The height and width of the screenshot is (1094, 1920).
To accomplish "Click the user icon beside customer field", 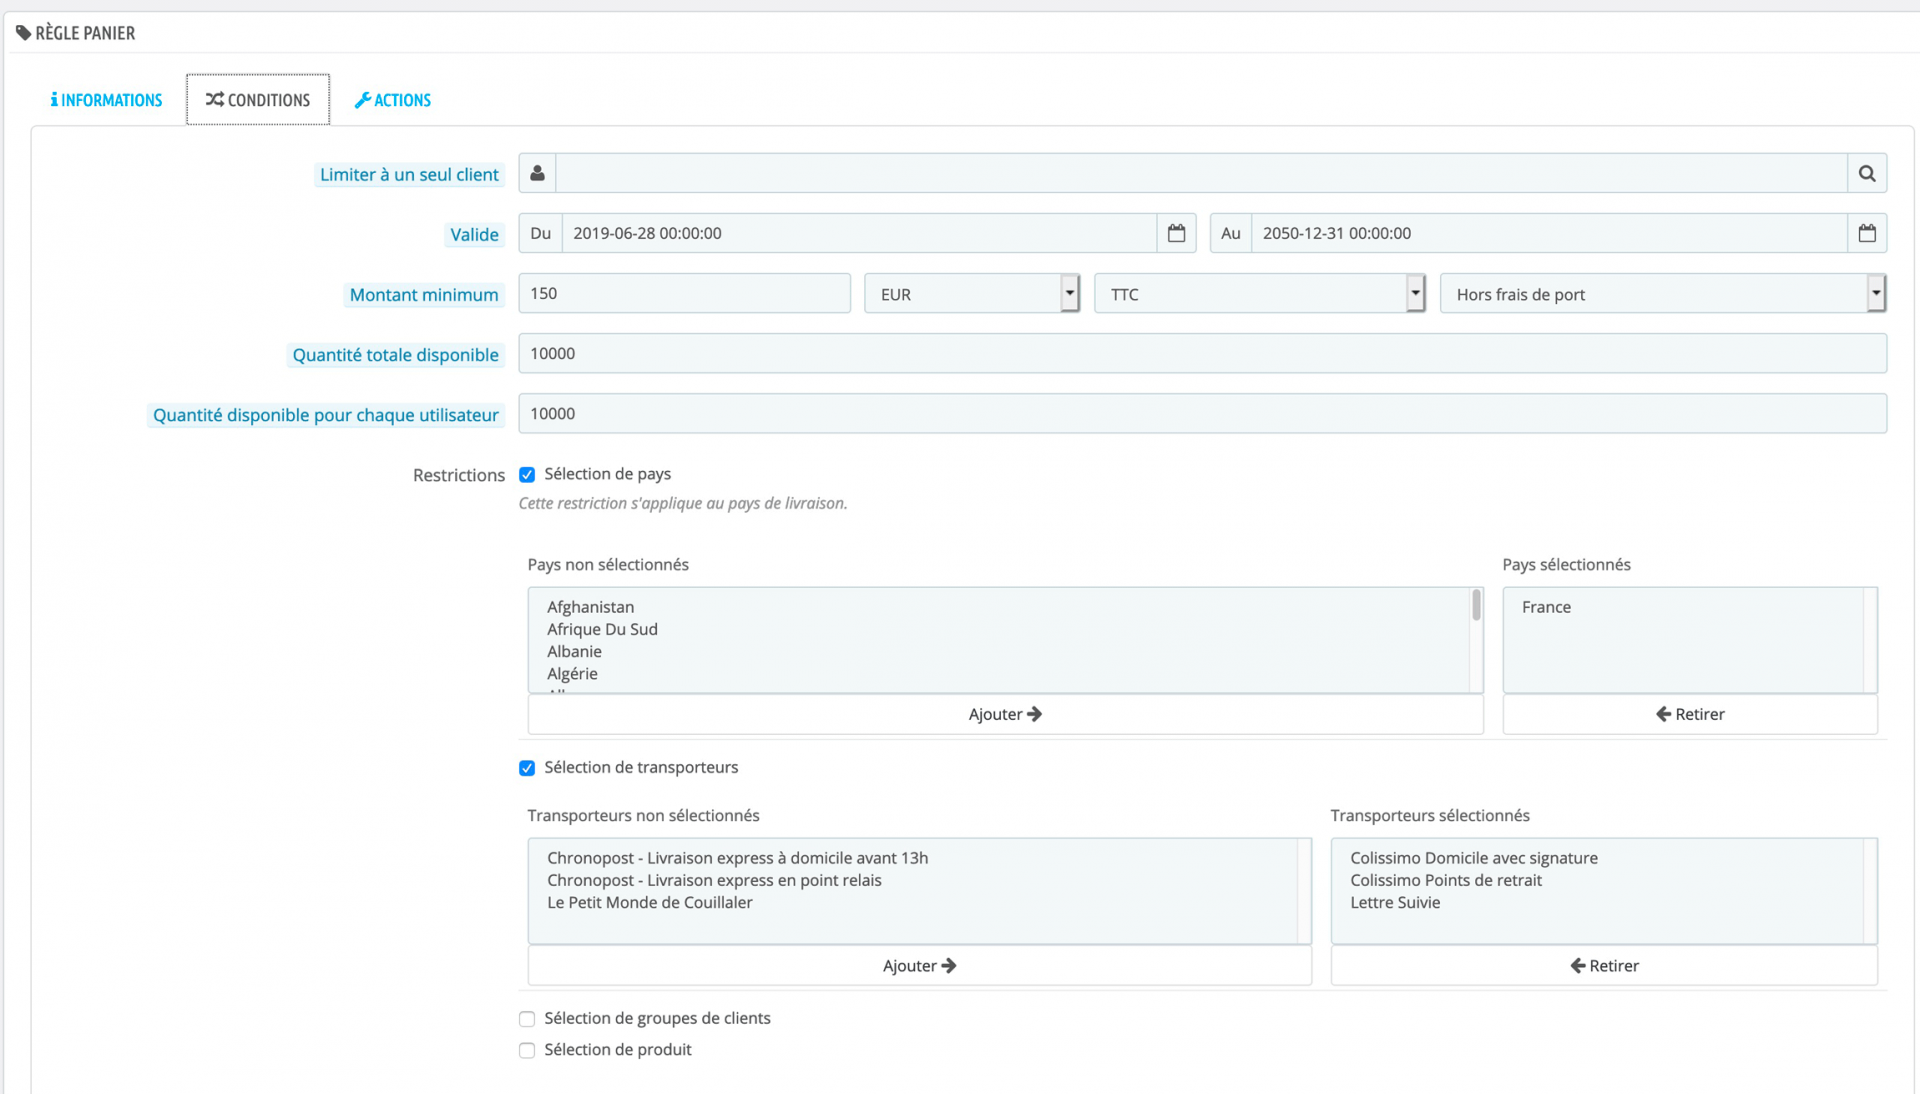I will pyautogui.click(x=537, y=173).
